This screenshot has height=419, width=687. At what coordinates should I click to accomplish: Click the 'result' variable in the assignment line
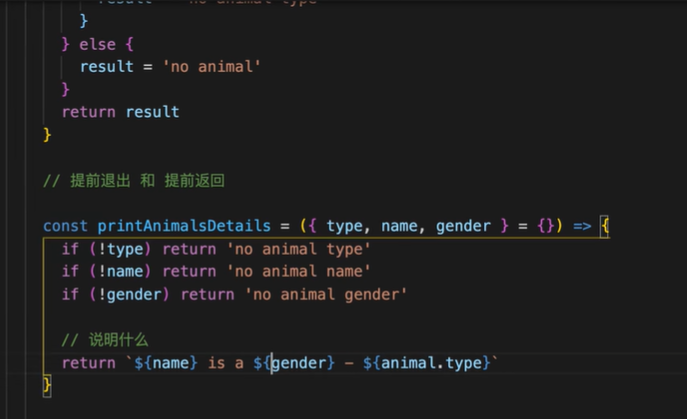106,67
